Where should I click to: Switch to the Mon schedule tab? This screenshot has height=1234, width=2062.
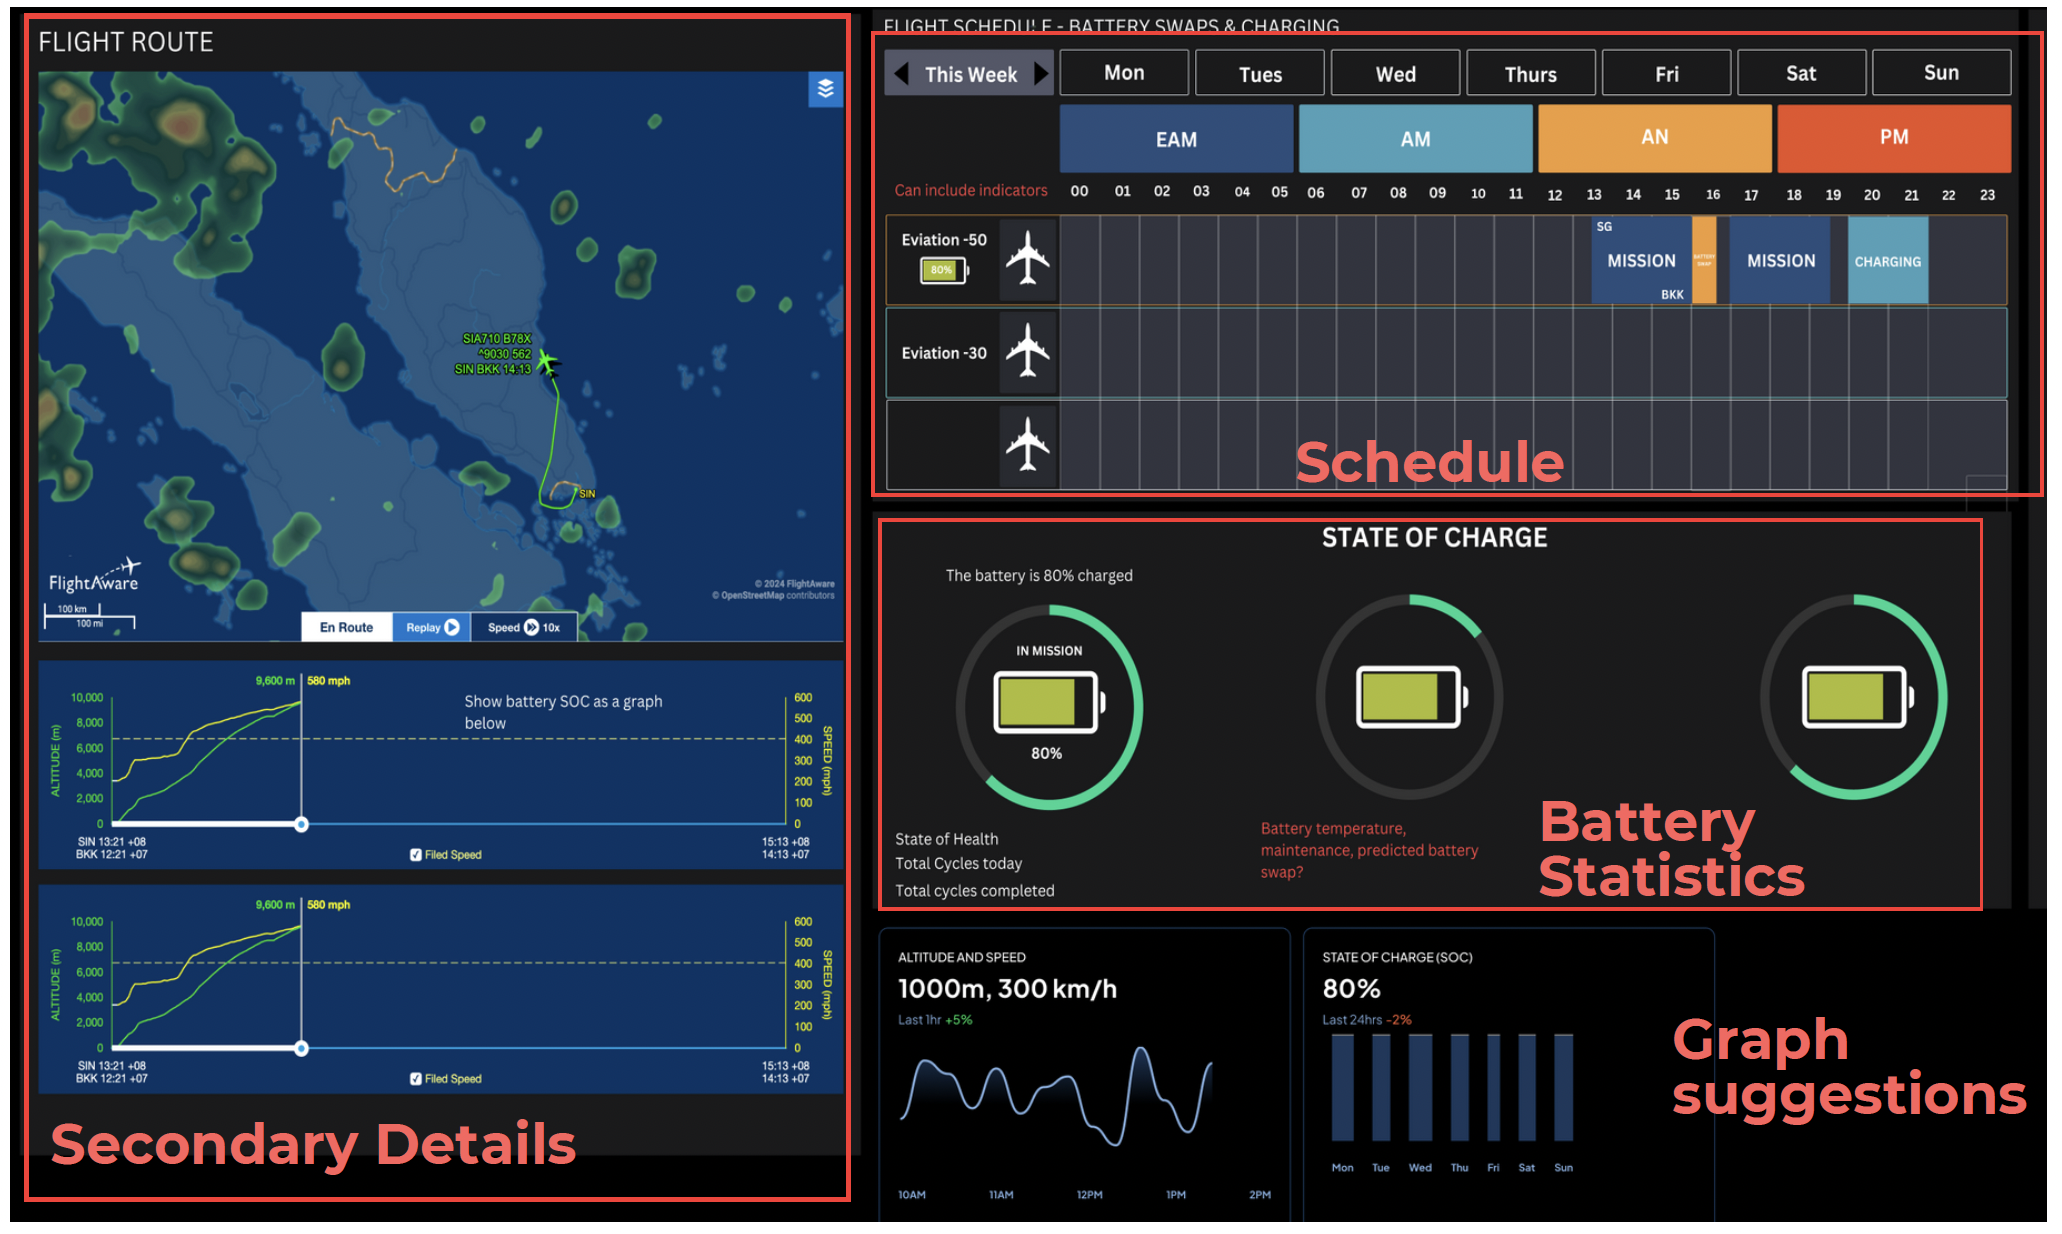[x=1123, y=72]
